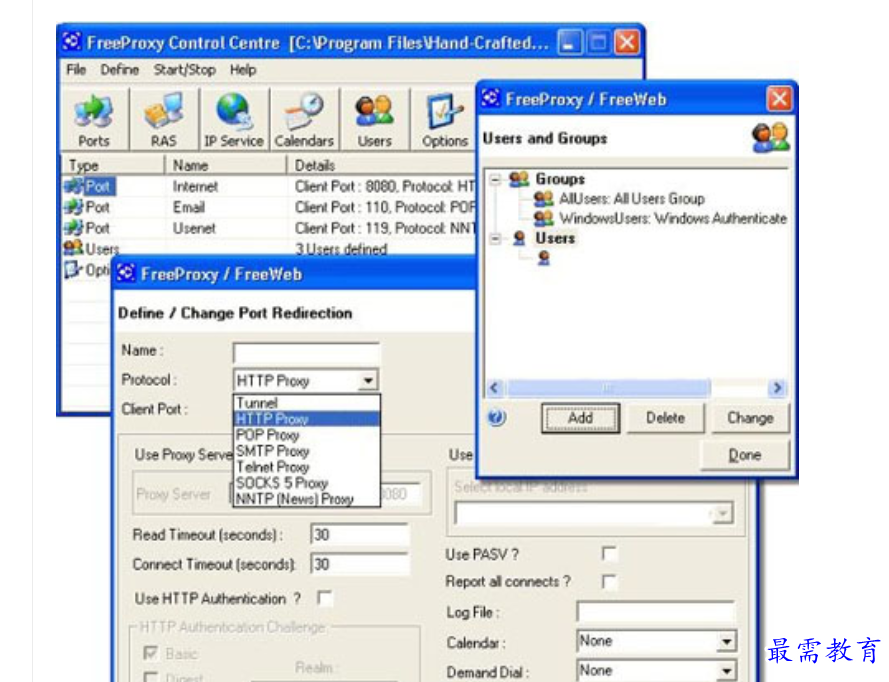The height and width of the screenshot is (682, 889).
Task: Select 'AllUsers: All Users Group' tree item
Action: click(x=632, y=198)
